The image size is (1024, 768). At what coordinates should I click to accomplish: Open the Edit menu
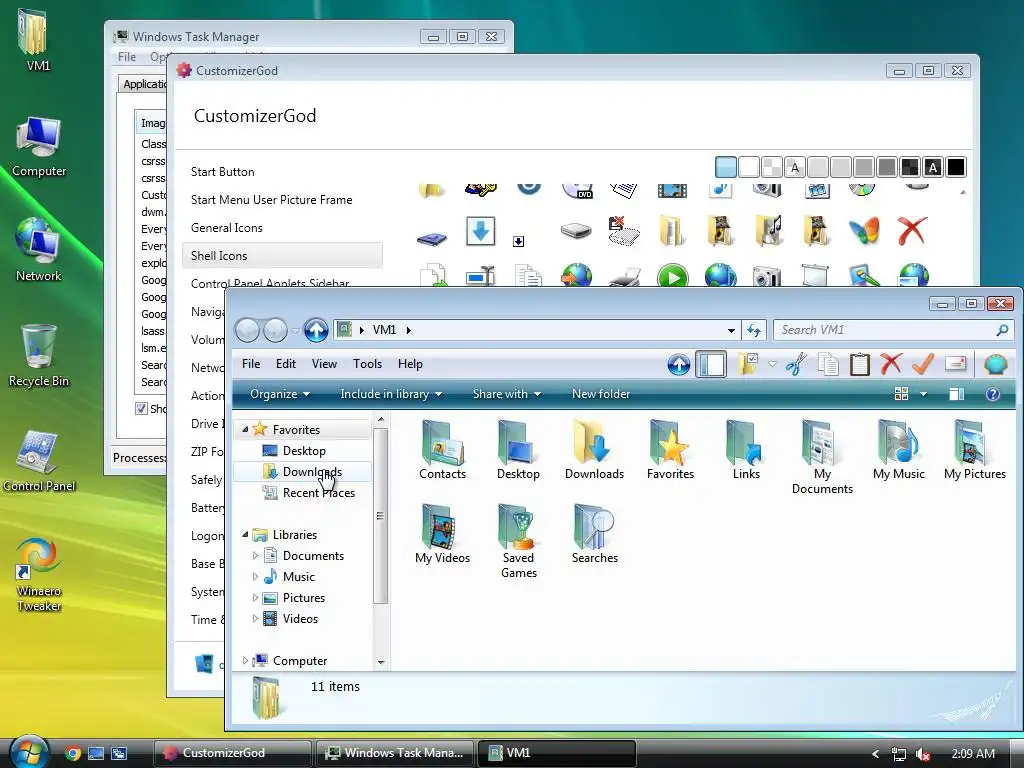click(x=285, y=364)
